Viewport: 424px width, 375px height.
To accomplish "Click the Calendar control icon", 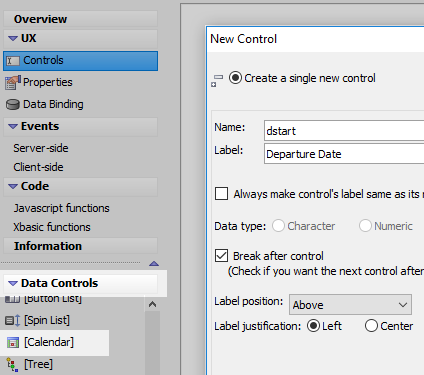I will coord(13,343).
